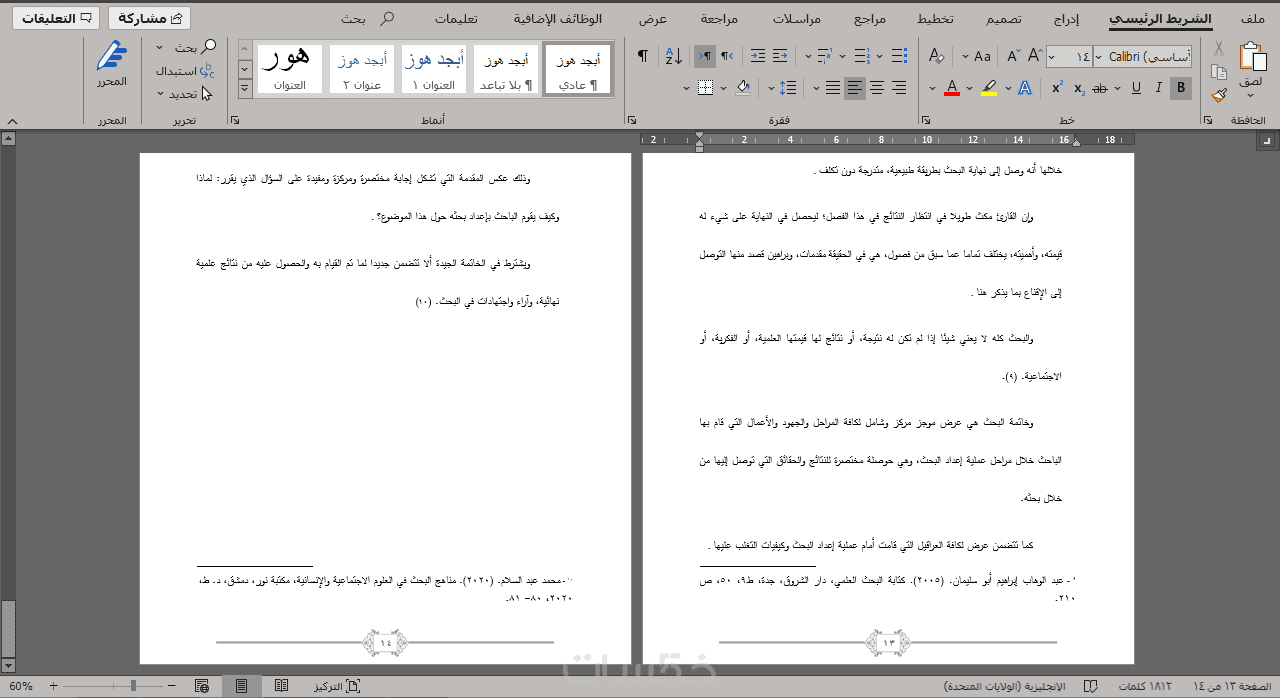Expand the styles gallery more button

coord(245,88)
